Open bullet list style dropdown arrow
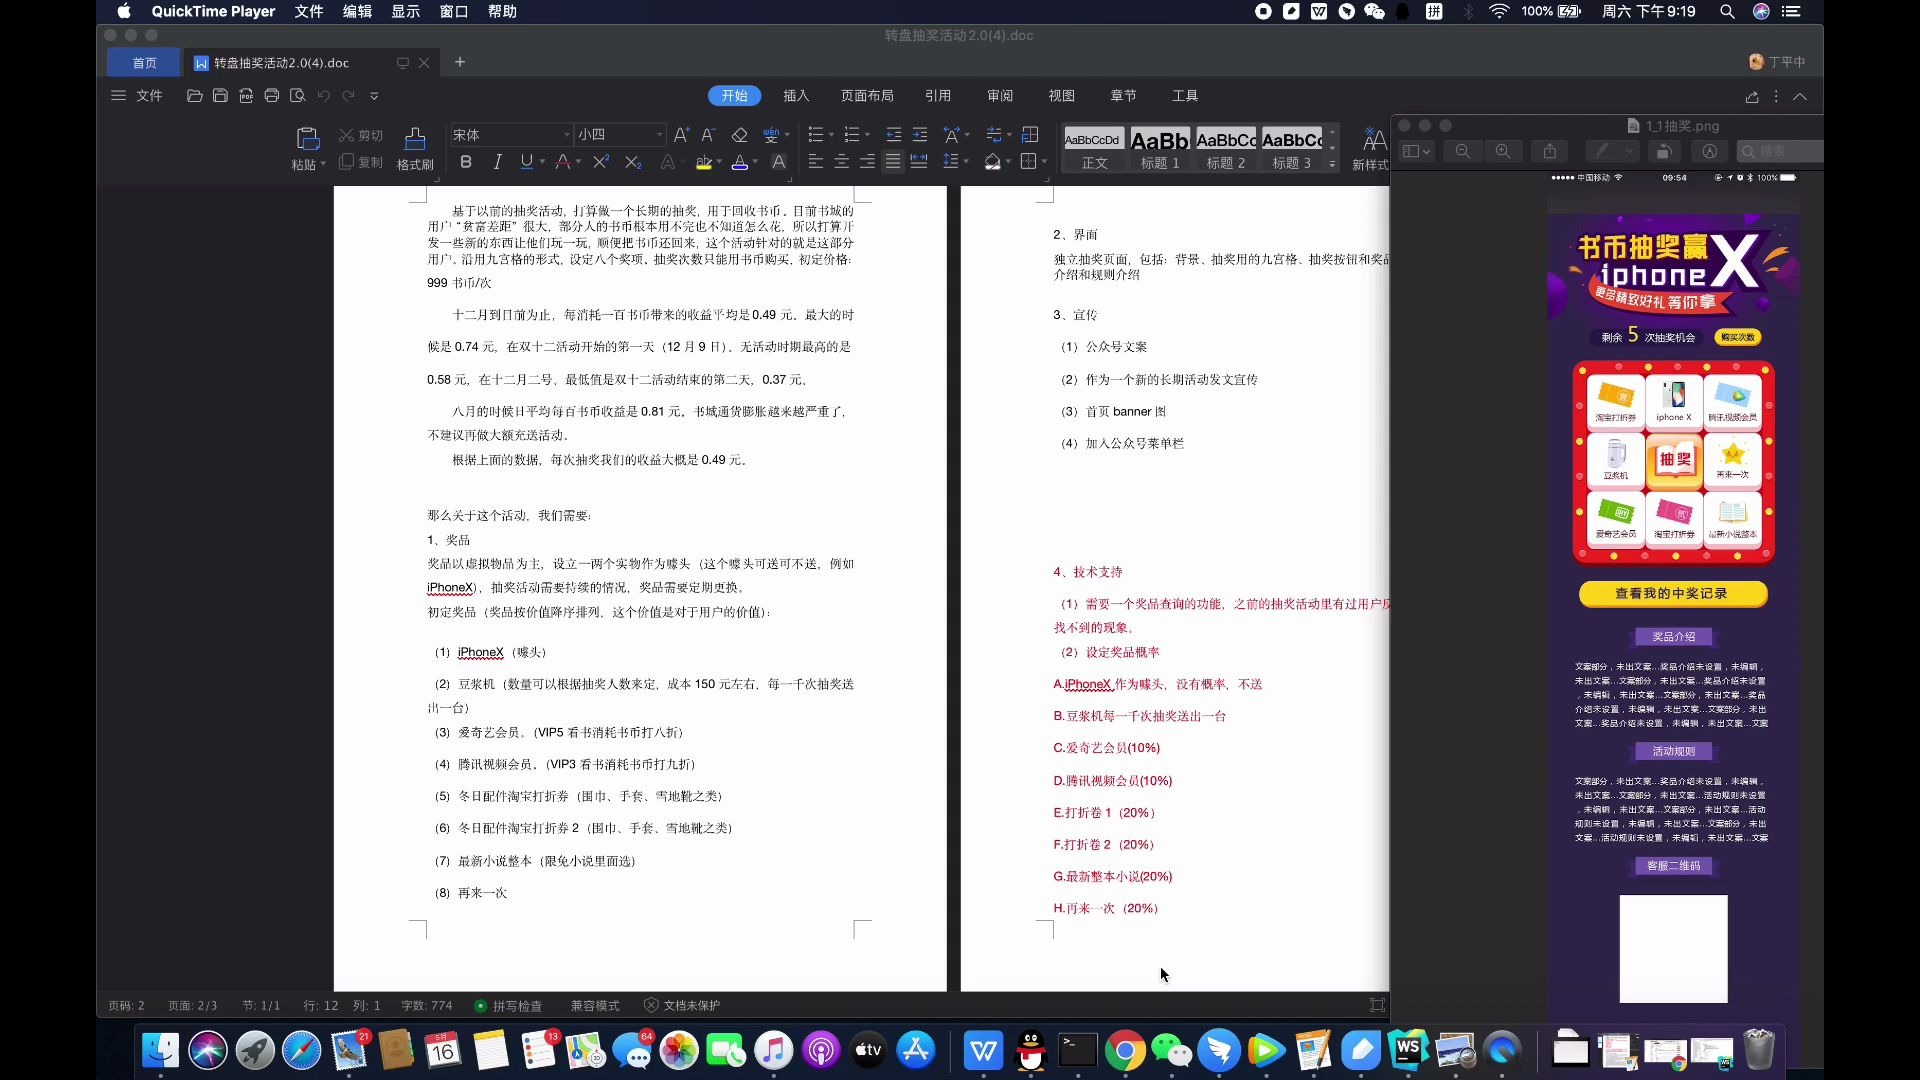 pos(831,135)
